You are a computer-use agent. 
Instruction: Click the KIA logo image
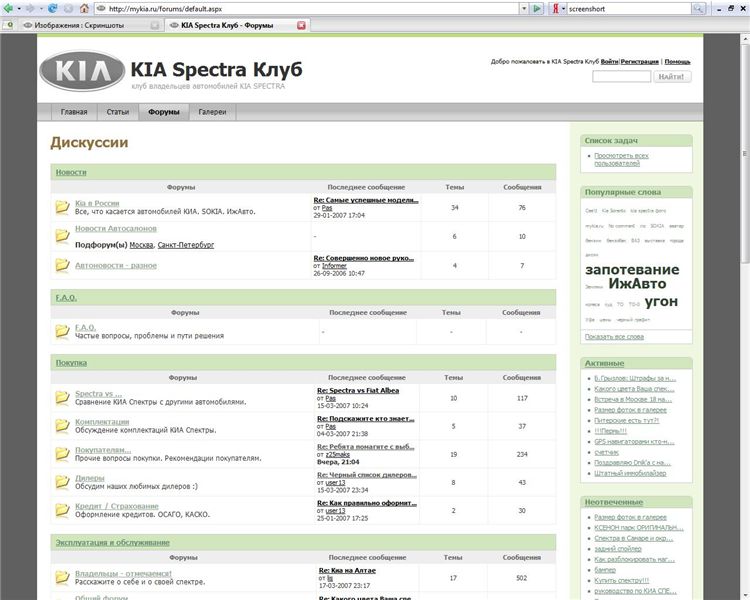coord(82,71)
